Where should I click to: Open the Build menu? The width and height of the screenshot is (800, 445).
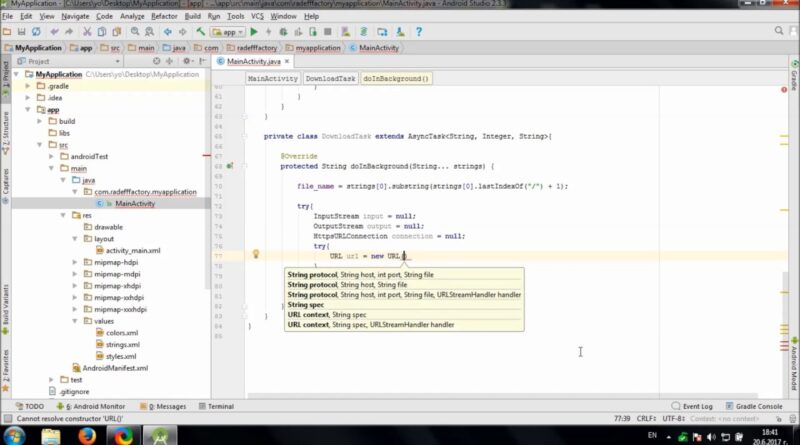coord(192,16)
